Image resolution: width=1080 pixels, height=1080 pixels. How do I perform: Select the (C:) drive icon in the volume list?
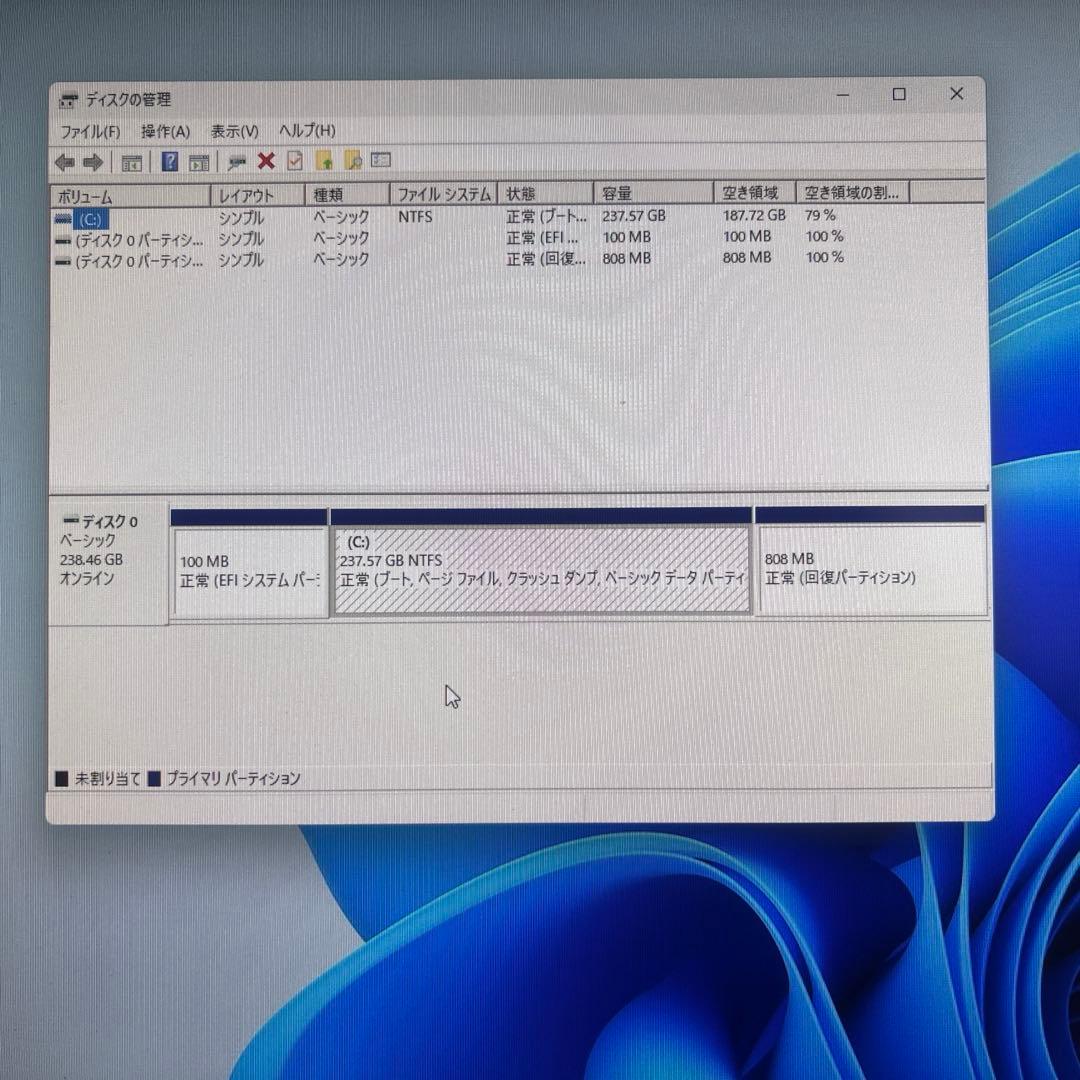[64, 218]
